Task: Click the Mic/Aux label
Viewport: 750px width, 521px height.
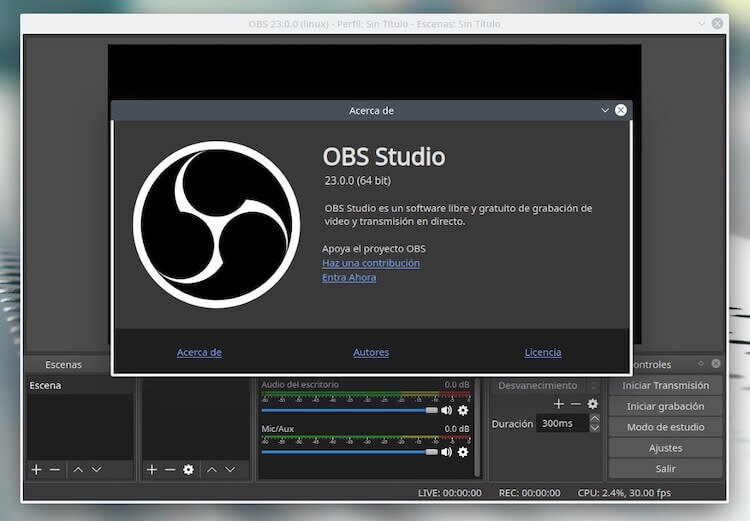Action: (277, 429)
